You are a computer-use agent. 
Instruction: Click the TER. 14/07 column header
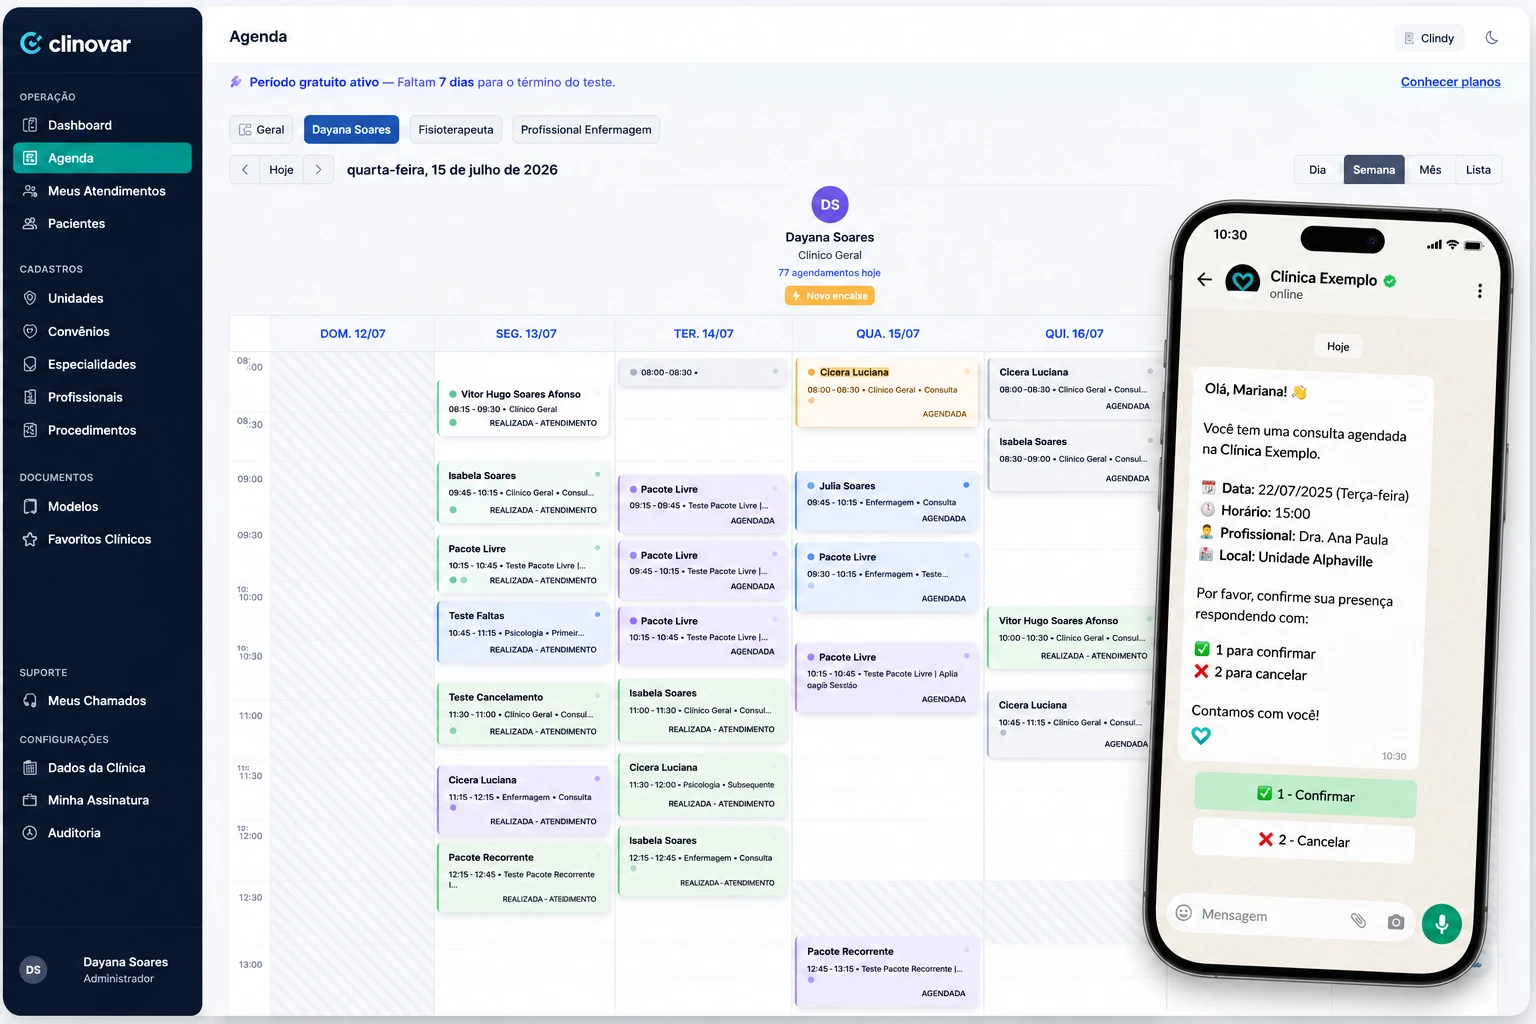703,334
